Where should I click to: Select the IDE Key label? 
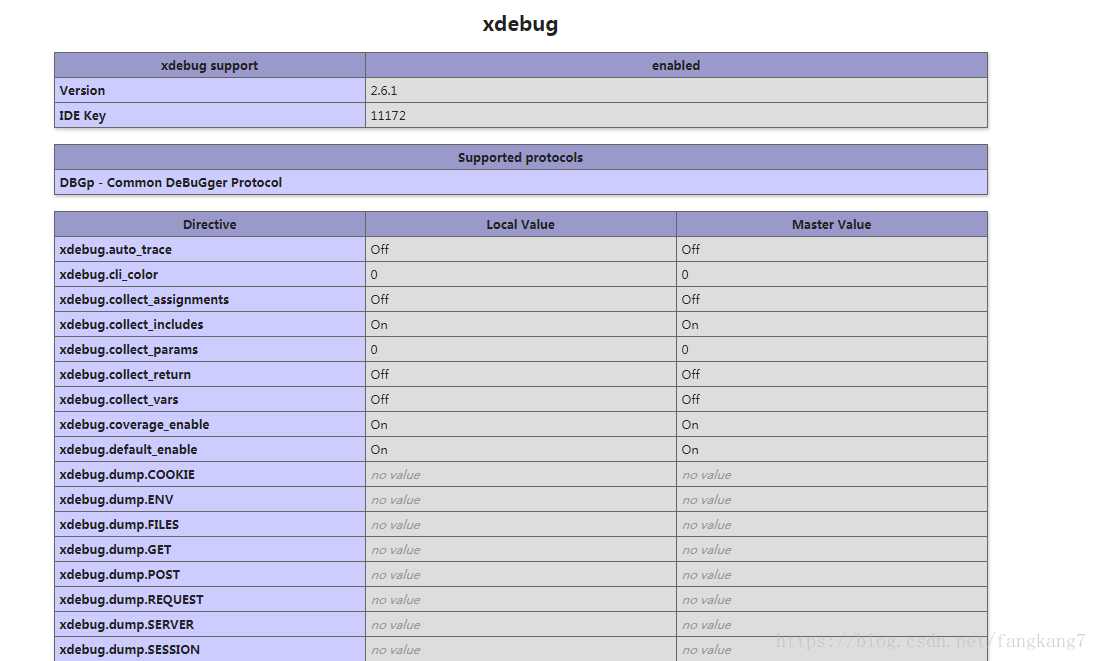tap(210, 115)
